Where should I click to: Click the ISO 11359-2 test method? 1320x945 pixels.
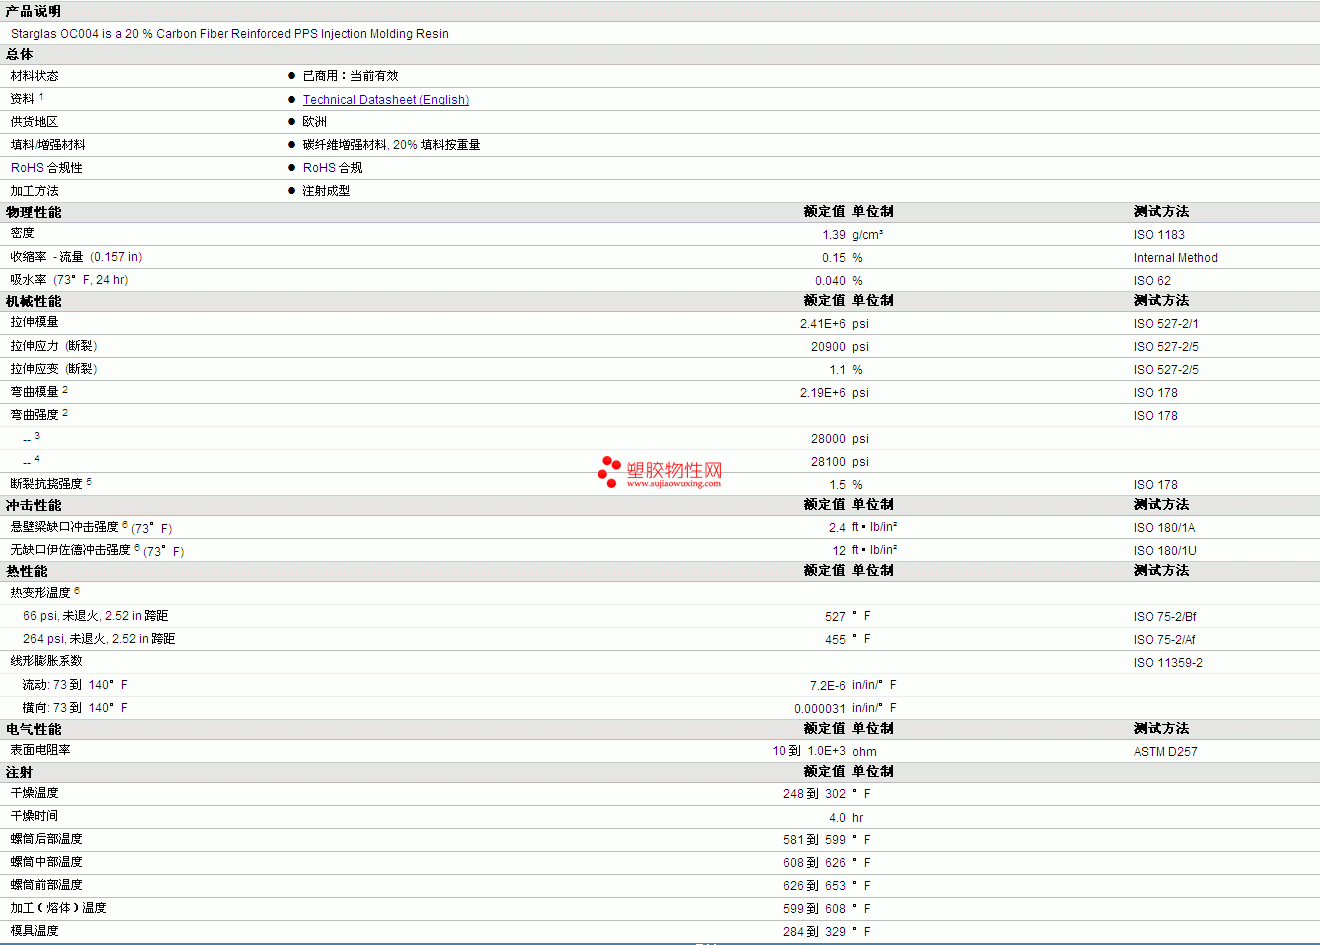tap(1168, 663)
